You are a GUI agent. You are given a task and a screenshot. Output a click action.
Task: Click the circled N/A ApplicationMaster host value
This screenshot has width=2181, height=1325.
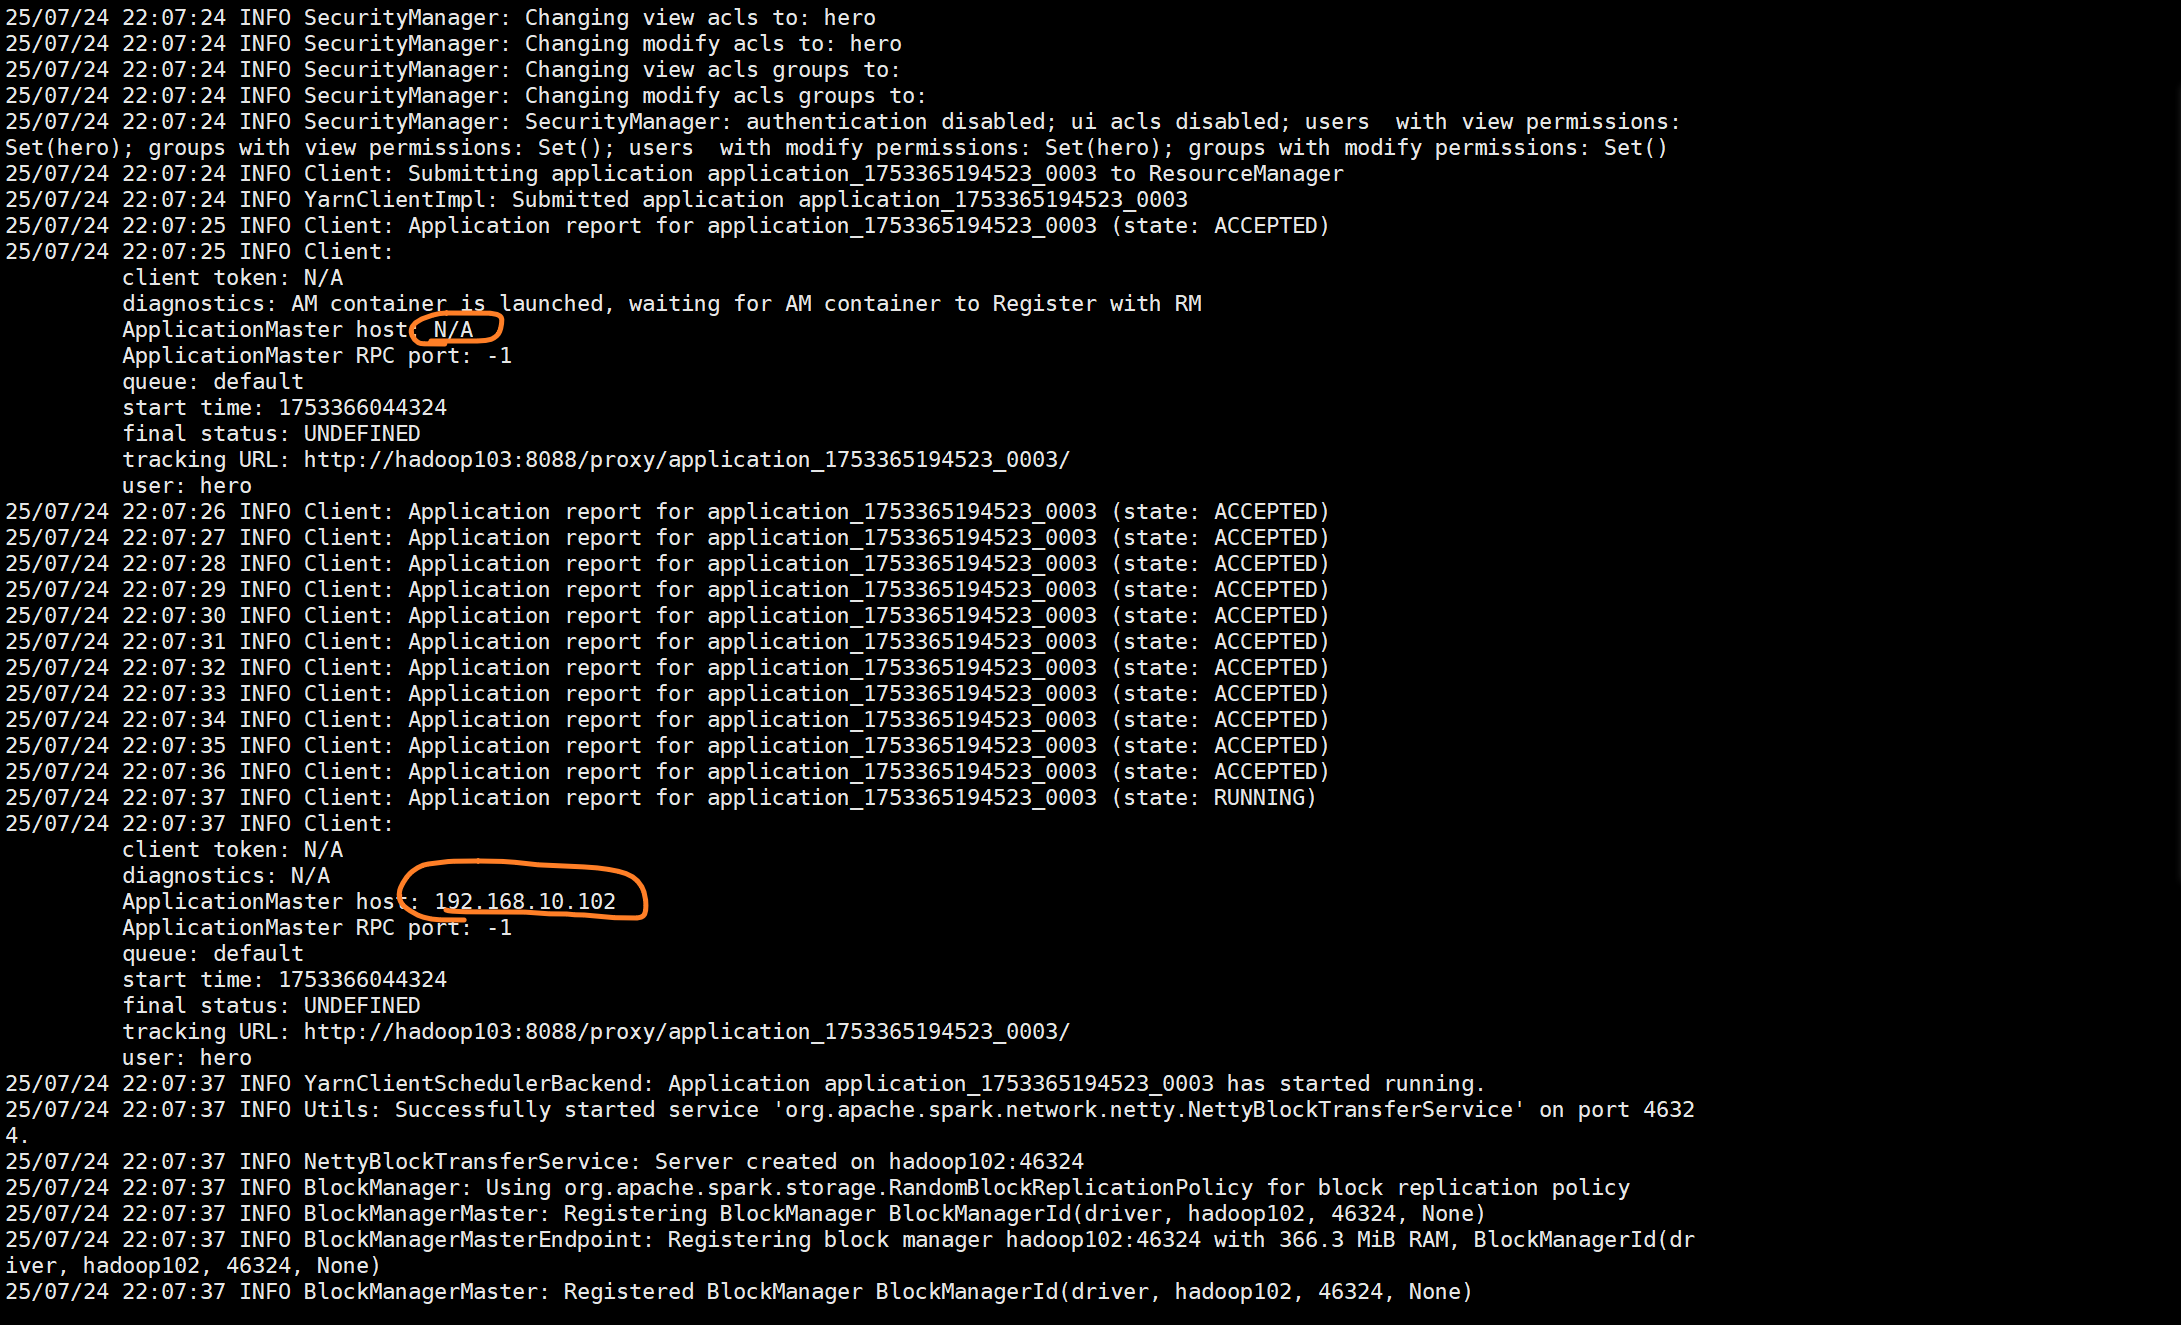pyautogui.click(x=453, y=330)
